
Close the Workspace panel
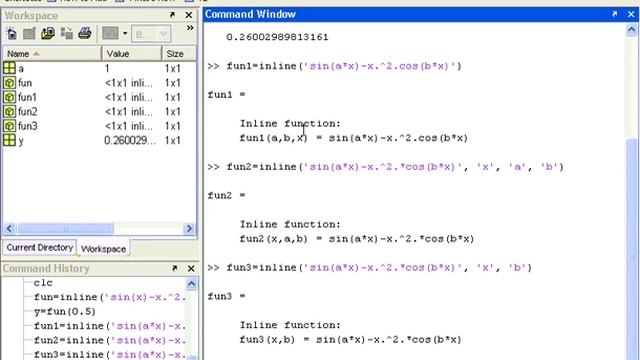[x=189, y=15]
